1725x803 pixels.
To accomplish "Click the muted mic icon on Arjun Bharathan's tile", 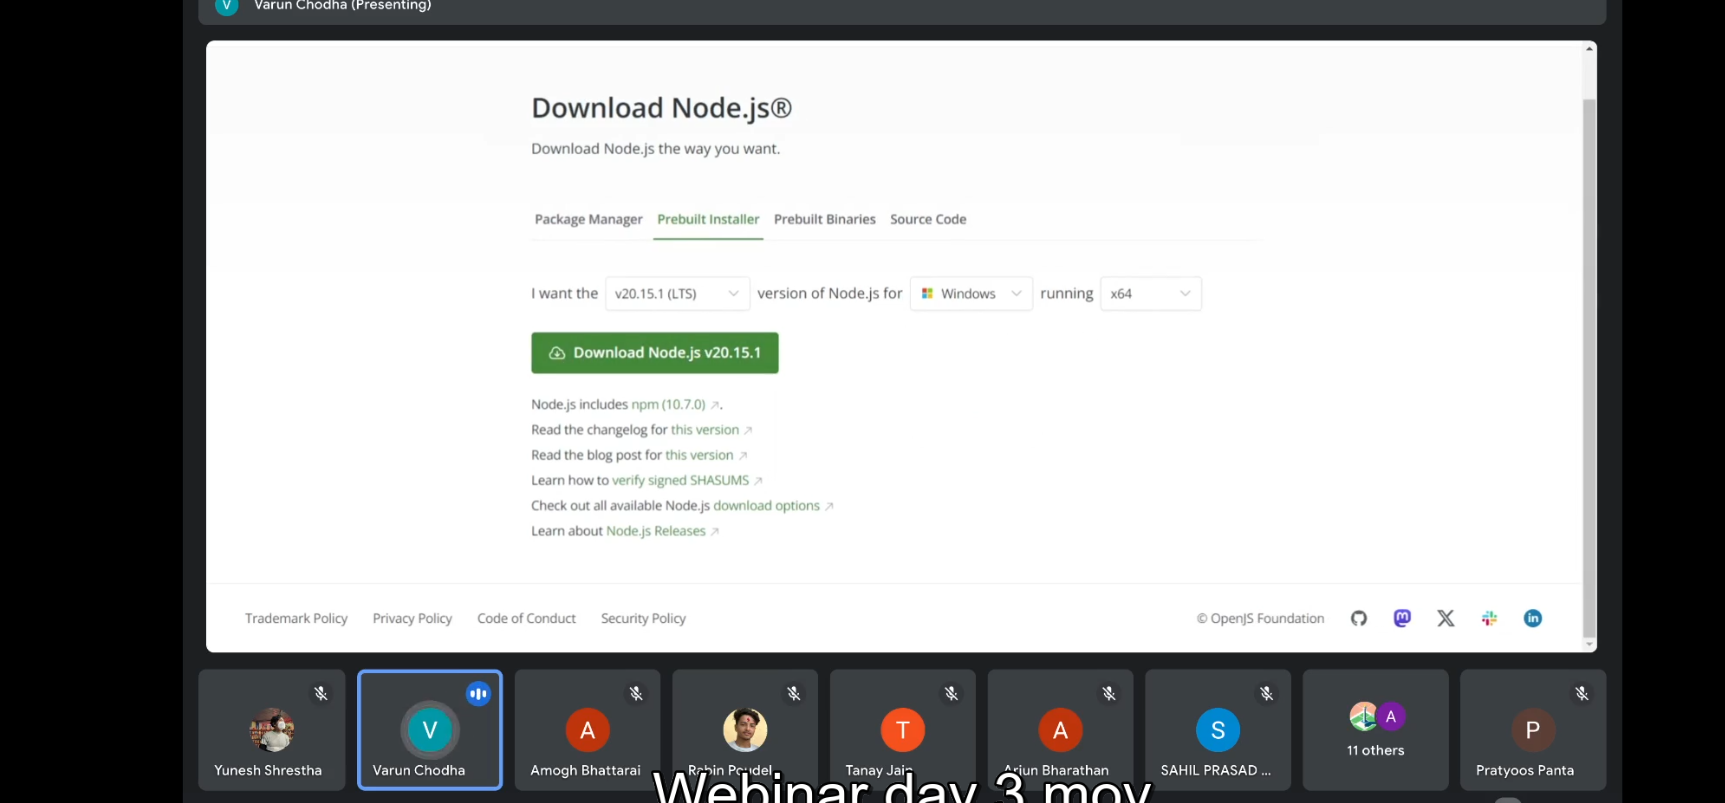I will coord(1109,693).
